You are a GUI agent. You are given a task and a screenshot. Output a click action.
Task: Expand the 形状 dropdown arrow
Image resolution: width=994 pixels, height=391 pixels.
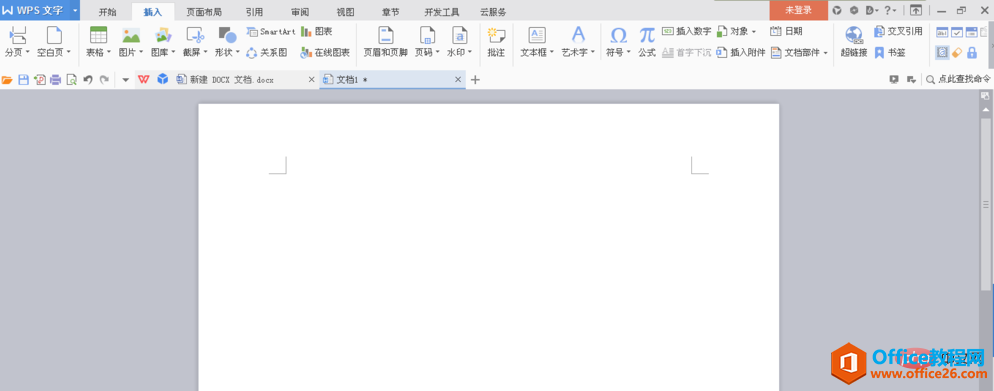click(238, 53)
